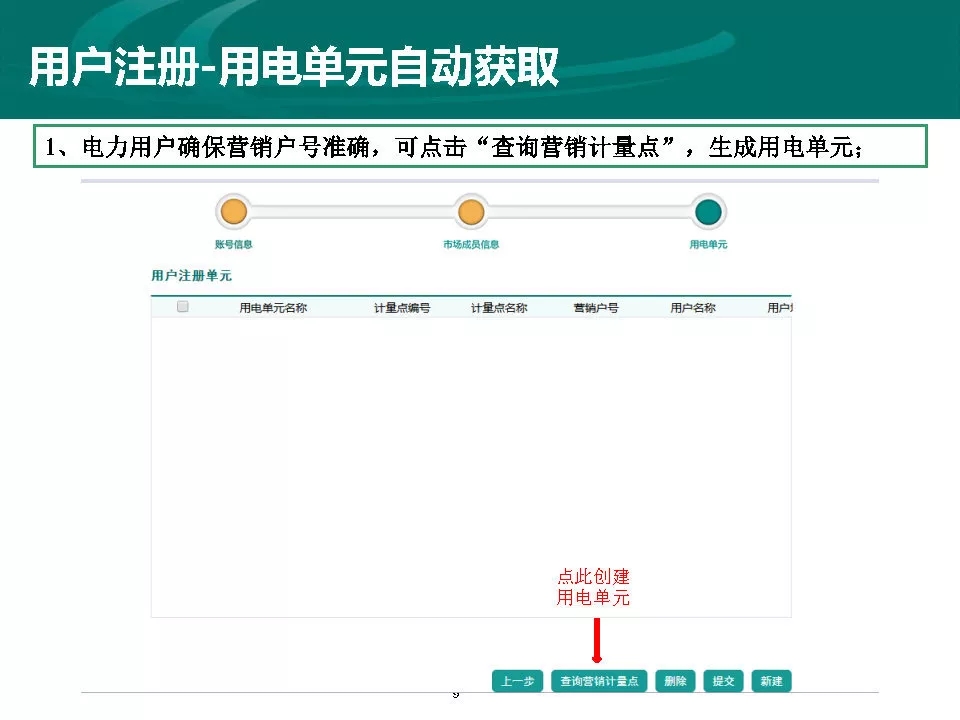Toggle the select-all checkbox in table header
The width and height of the screenshot is (960, 720).
coord(183,307)
